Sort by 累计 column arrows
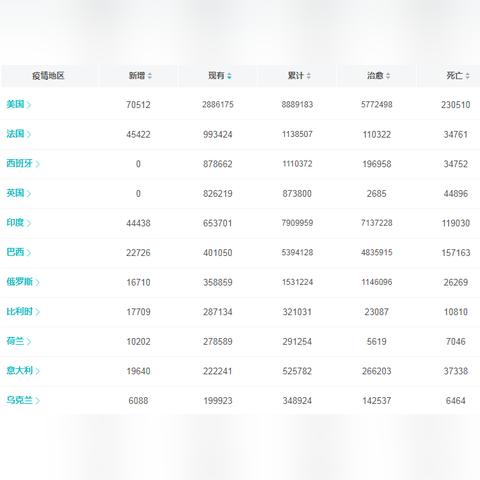Viewport: 480px width, 480px height. click(x=309, y=76)
